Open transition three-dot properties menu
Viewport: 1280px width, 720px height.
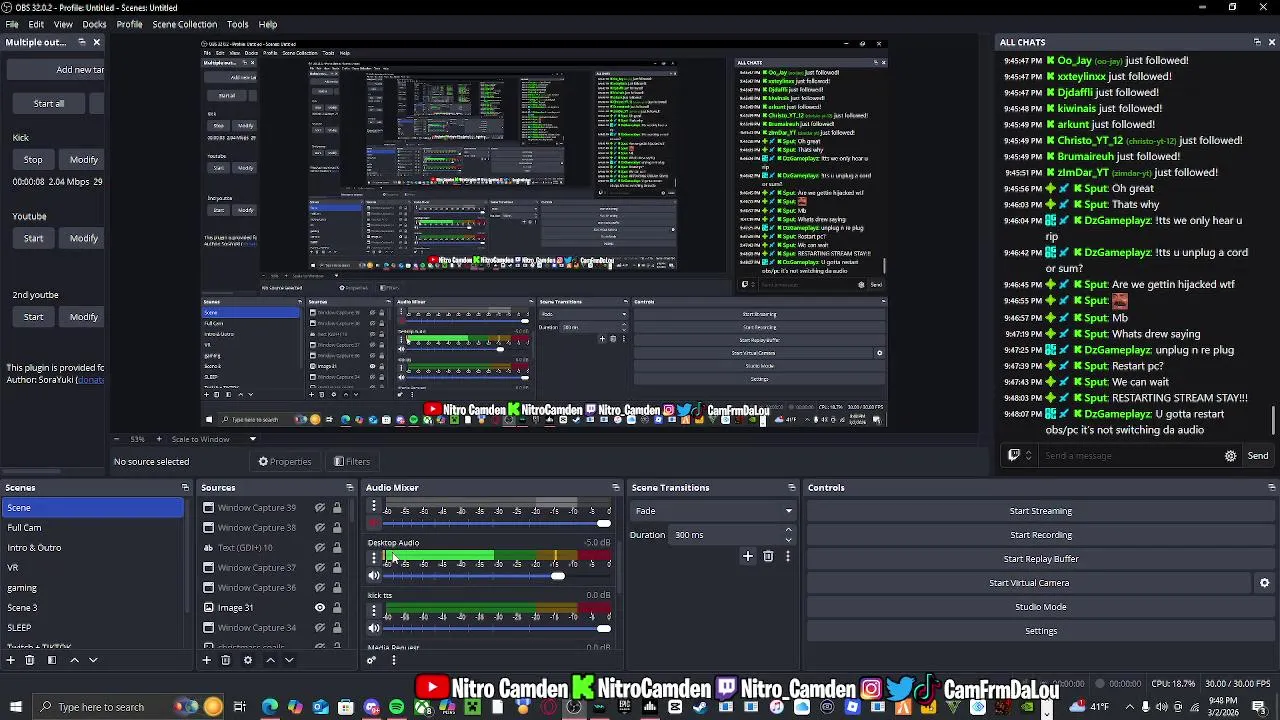(788, 556)
